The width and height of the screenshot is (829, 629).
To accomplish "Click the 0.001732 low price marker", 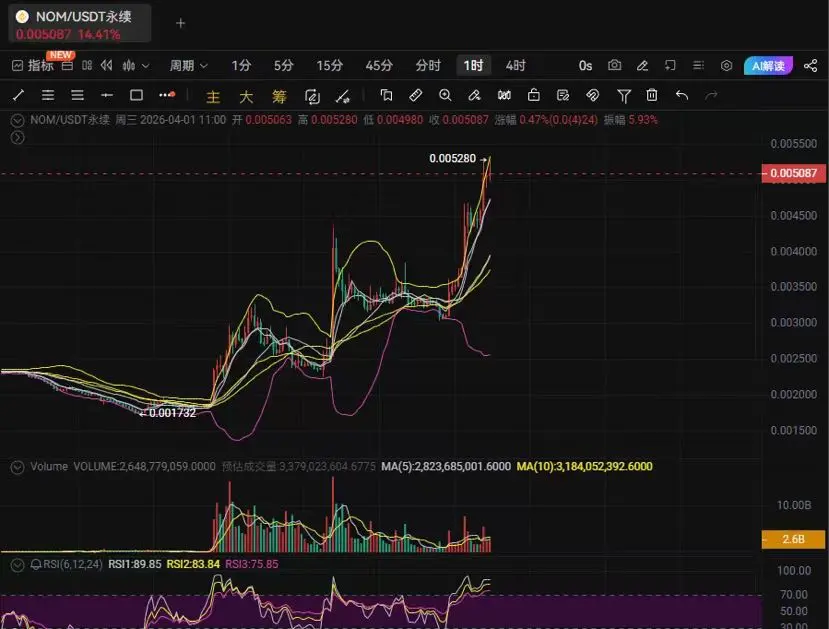I will 172,413.
